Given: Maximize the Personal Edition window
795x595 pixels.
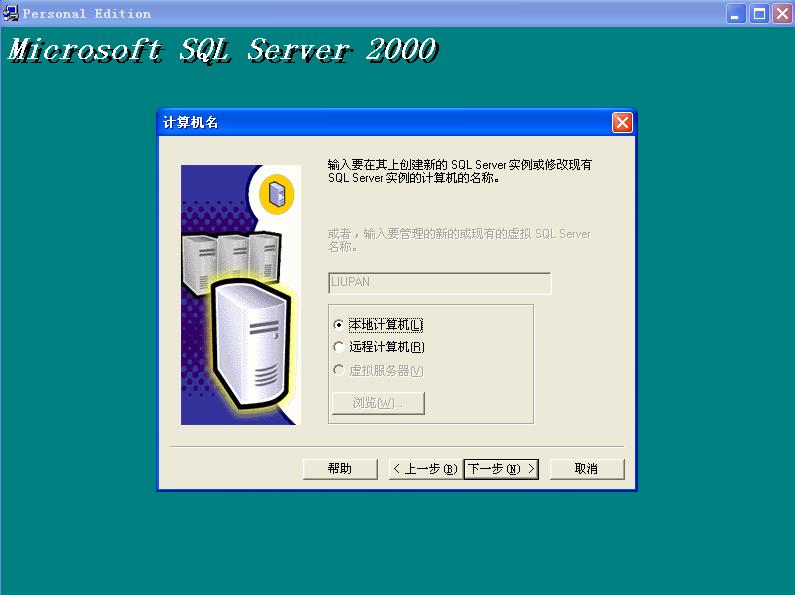Looking at the screenshot, I should pyautogui.click(x=759, y=14).
